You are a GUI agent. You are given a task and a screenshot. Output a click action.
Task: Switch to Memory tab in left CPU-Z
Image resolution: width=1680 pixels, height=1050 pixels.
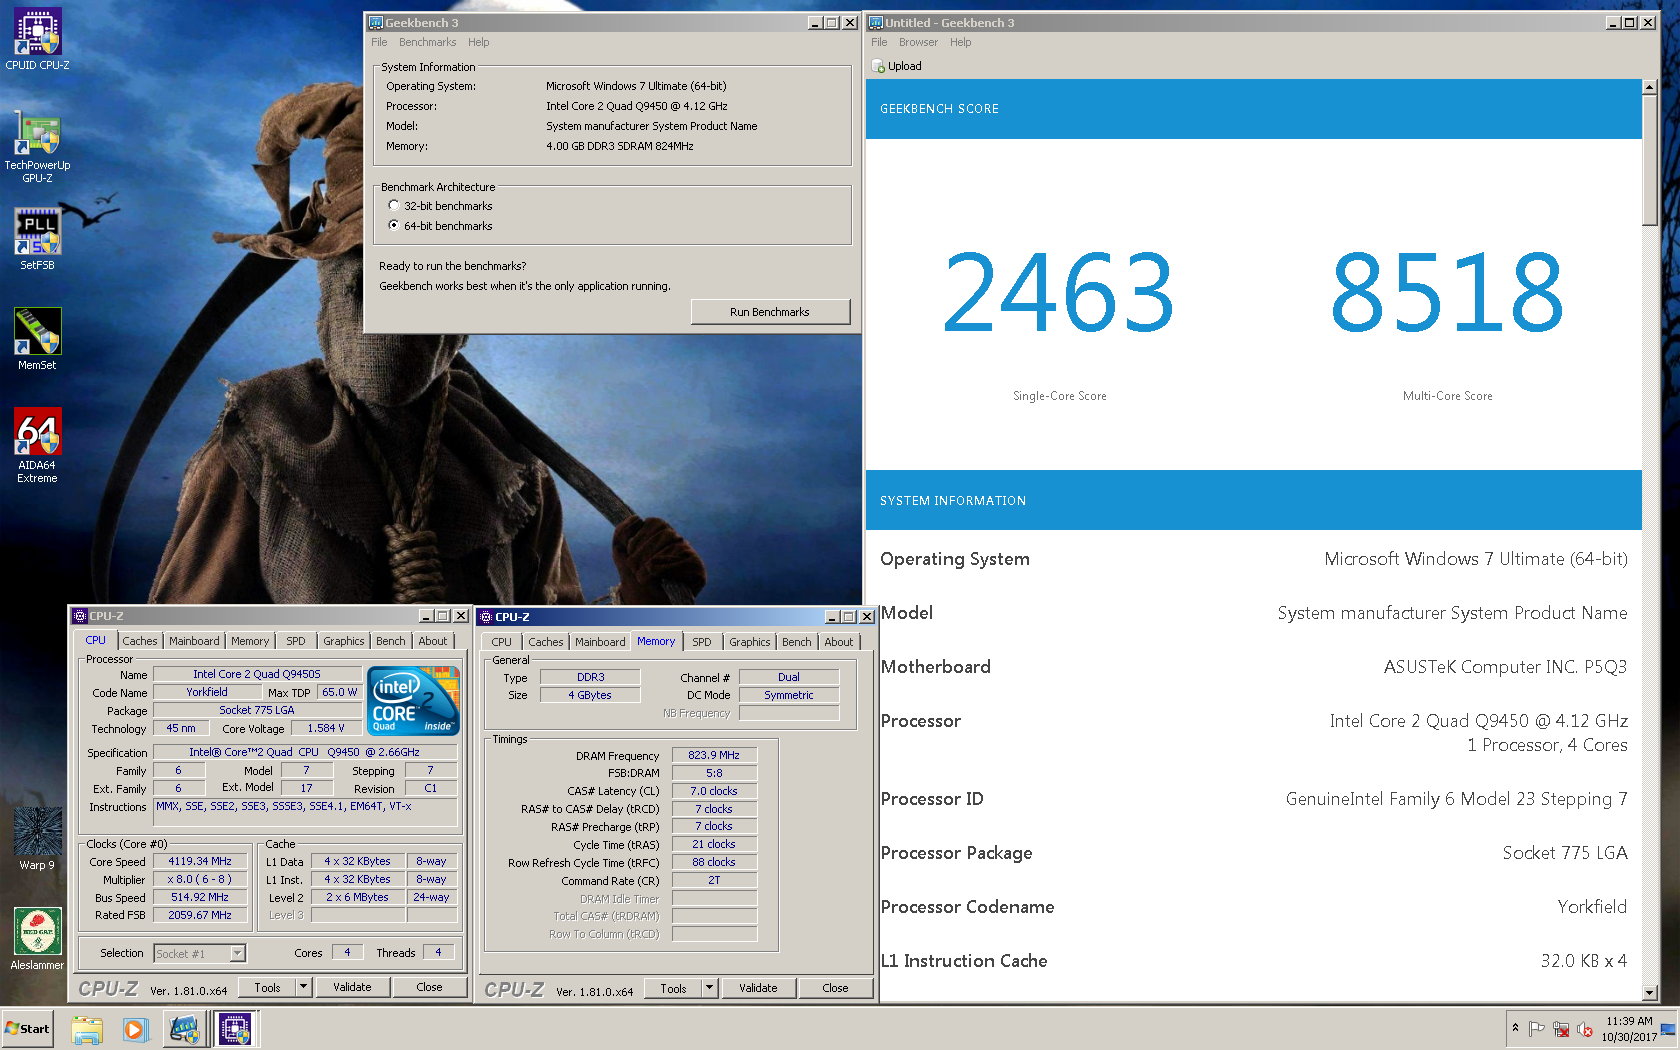pyautogui.click(x=250, y=641)
